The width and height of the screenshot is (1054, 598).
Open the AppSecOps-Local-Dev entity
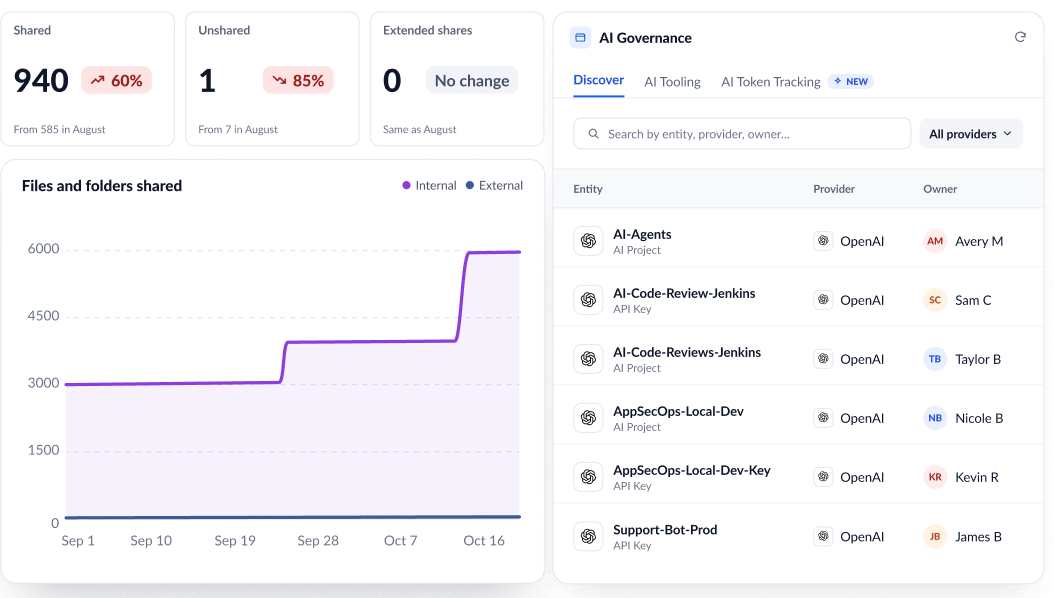click(x=678, y=412)
